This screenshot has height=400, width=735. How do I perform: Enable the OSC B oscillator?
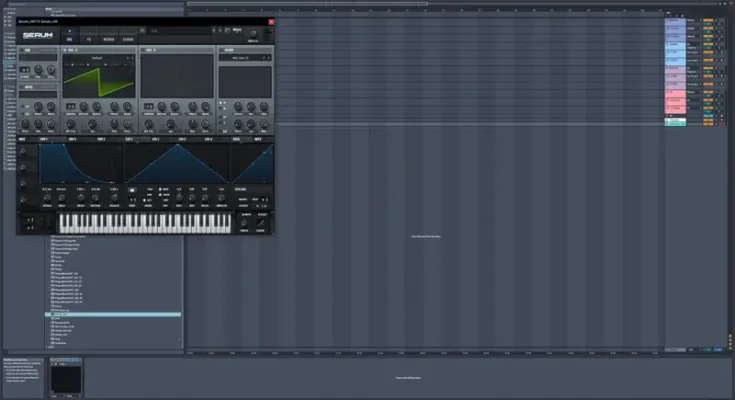click(x=143, y=48)
